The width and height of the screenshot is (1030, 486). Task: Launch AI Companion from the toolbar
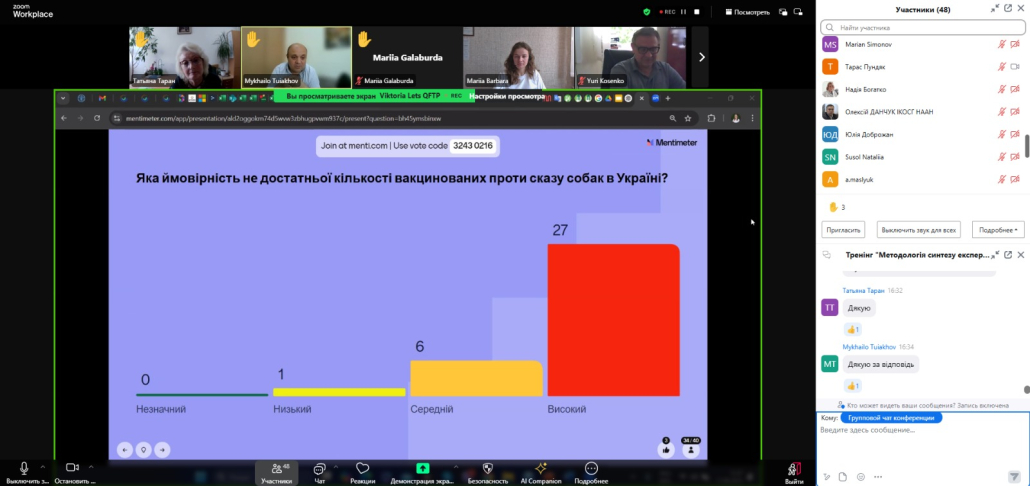[541, 469]
